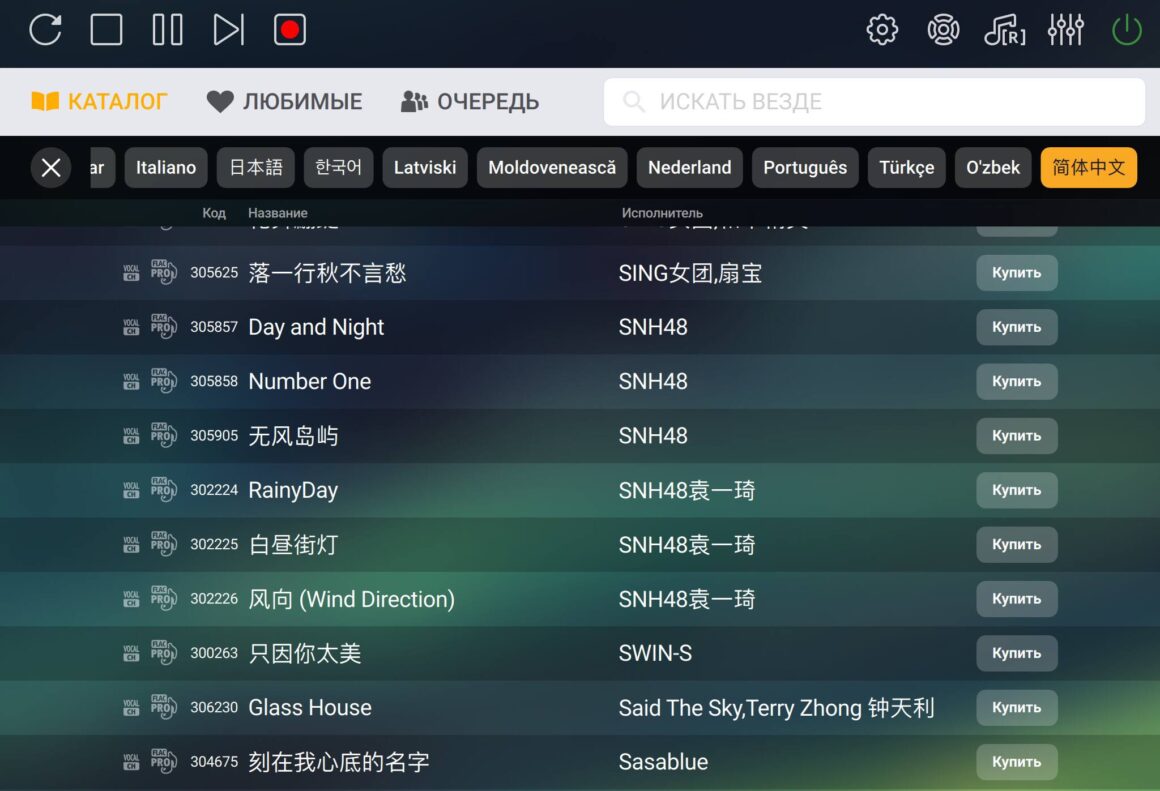Open the help lifebuoy icon

[943, 30]
